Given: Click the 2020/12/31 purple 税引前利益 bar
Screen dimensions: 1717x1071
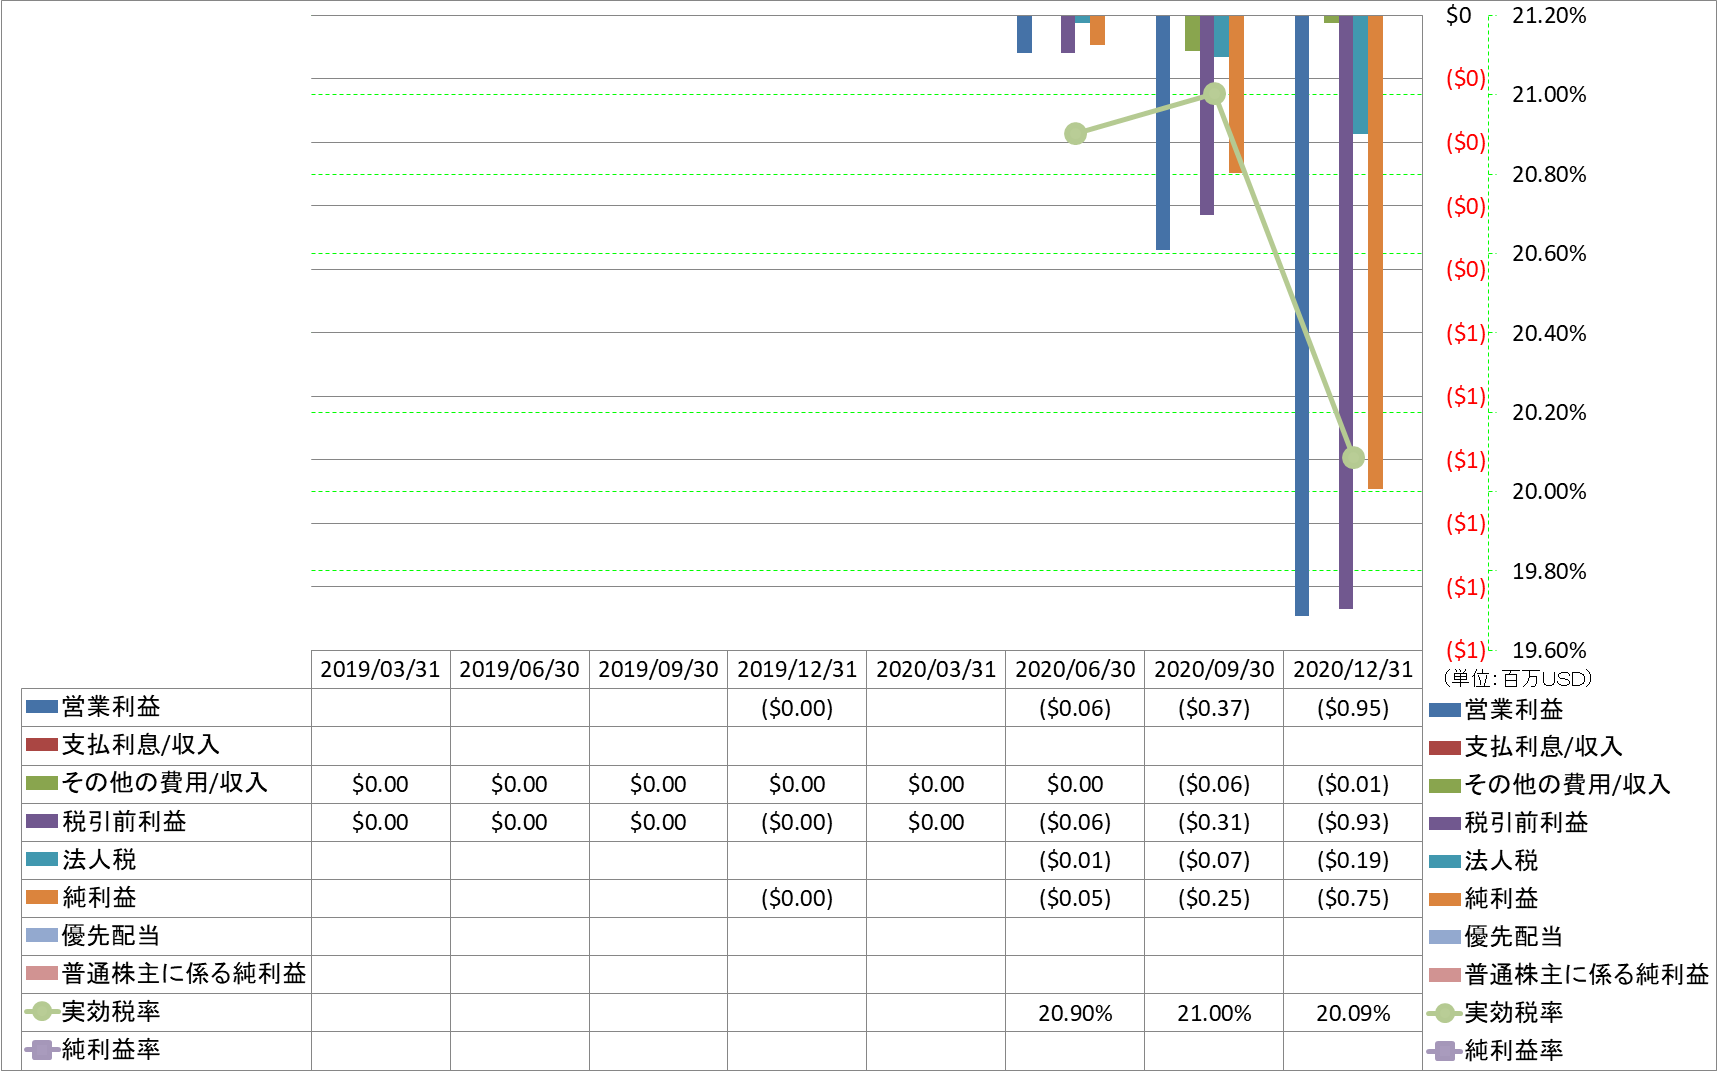Looking at the screenshot, I should (x=1346, y=312).
